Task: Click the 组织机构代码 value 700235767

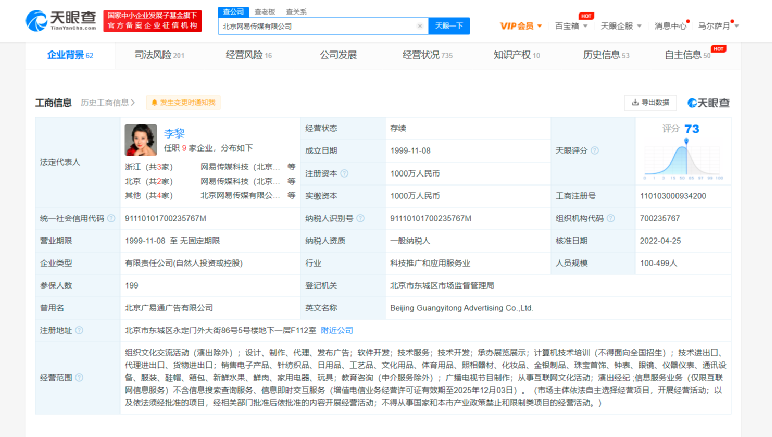Action: point(660,218)
